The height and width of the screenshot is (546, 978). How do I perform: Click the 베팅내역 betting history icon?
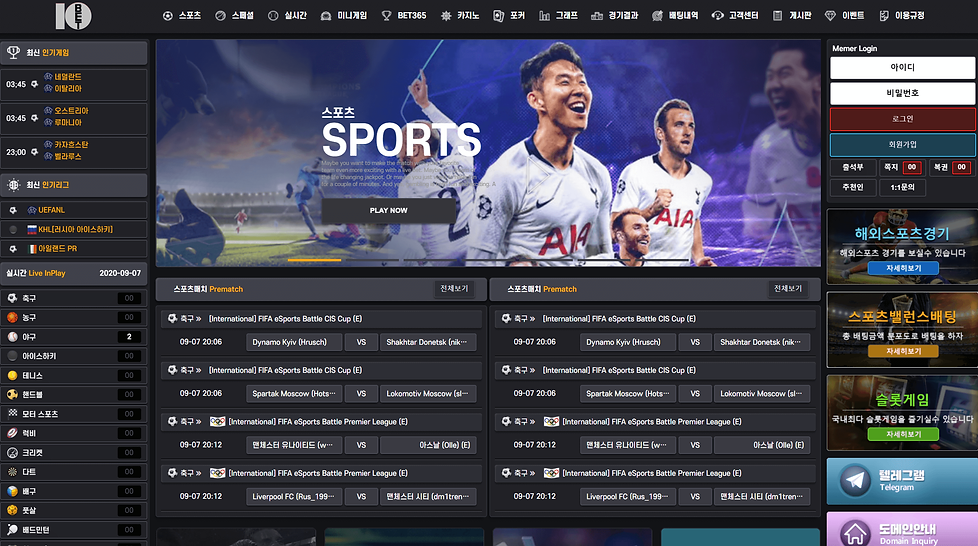657,16
